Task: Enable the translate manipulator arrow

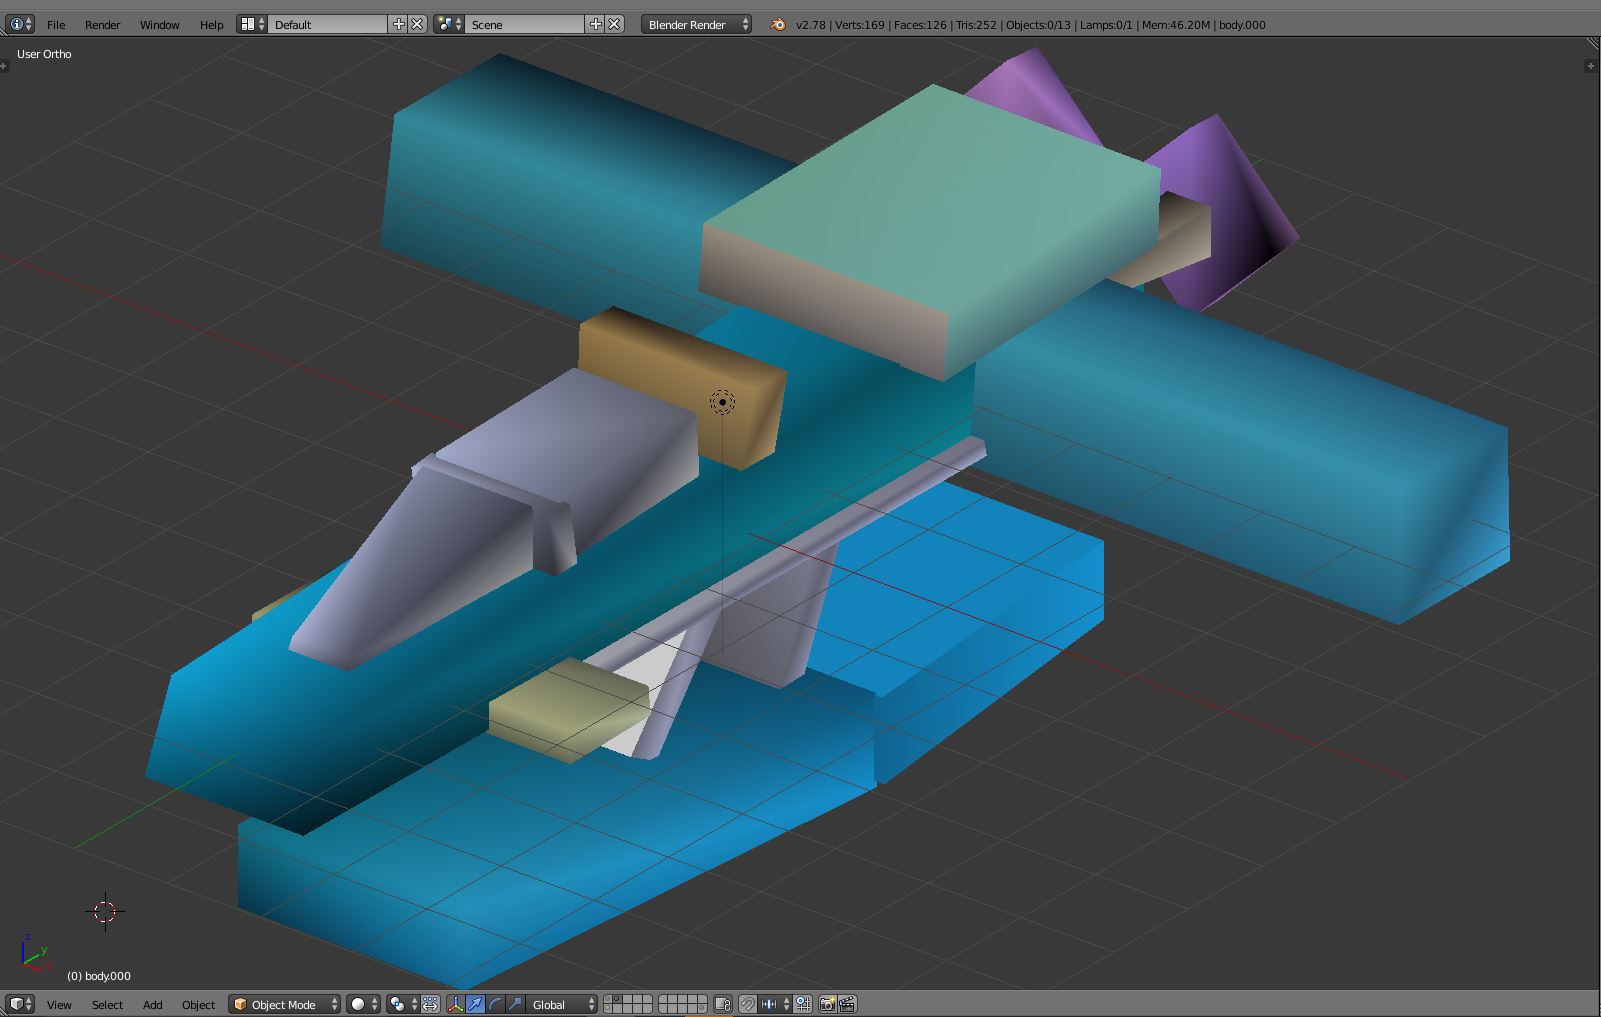Action: (476, 1004)
